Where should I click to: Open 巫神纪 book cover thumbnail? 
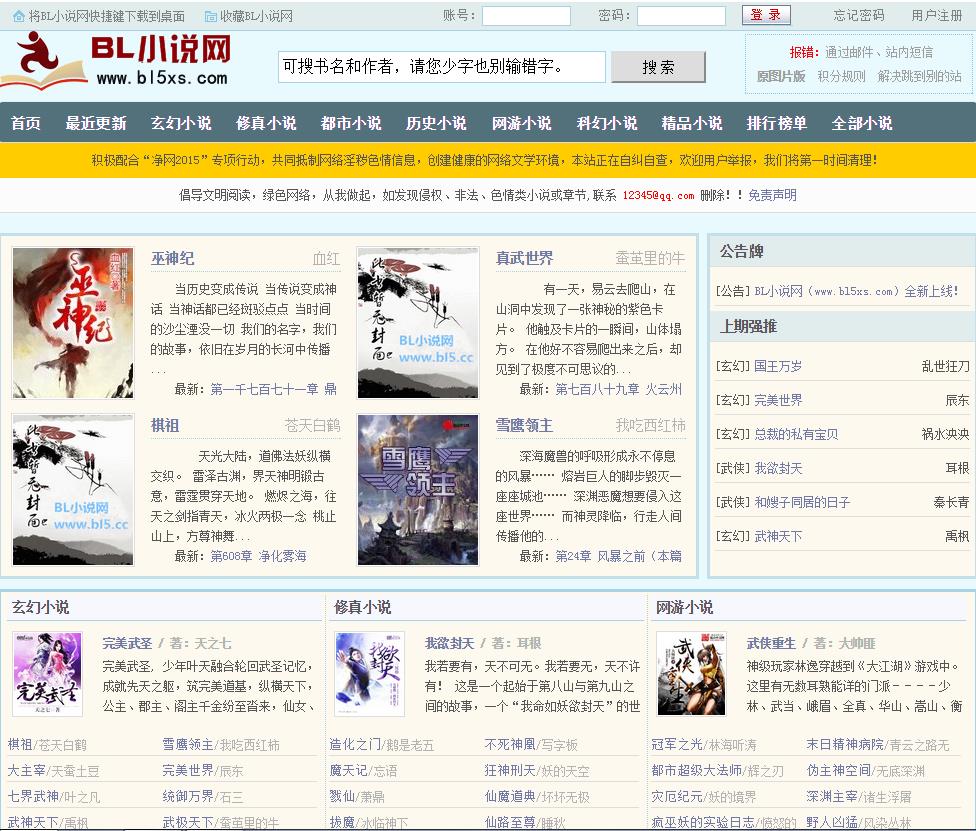(x=73, y=322)
